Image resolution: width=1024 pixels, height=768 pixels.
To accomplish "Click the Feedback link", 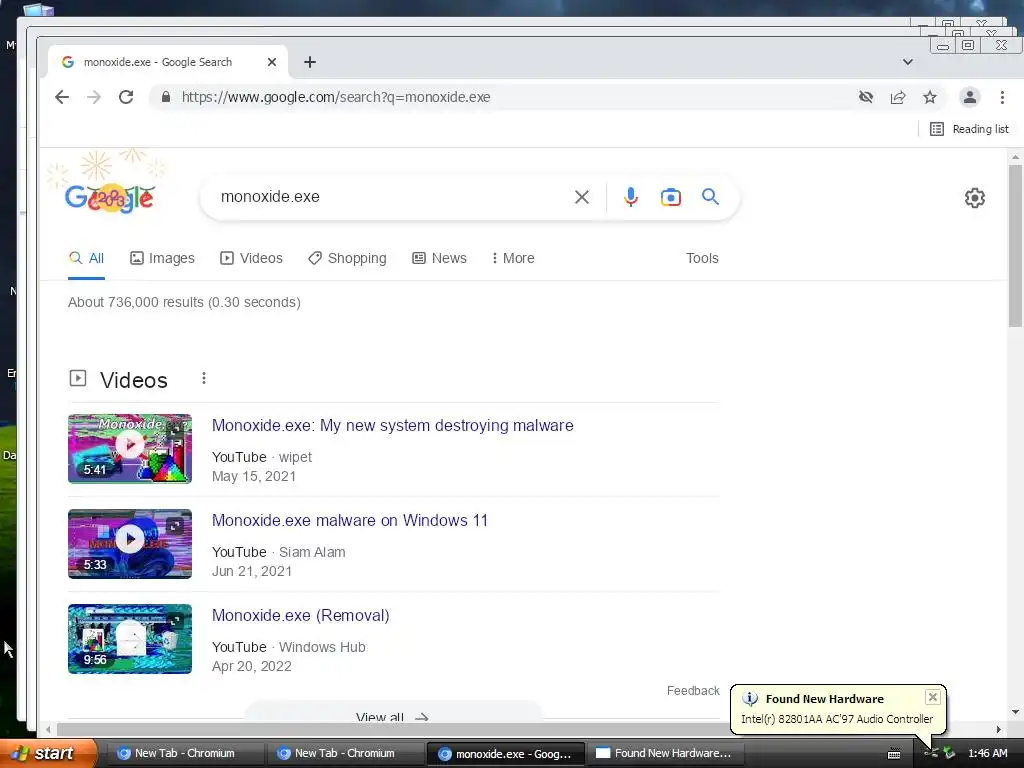I will [693, 691].
